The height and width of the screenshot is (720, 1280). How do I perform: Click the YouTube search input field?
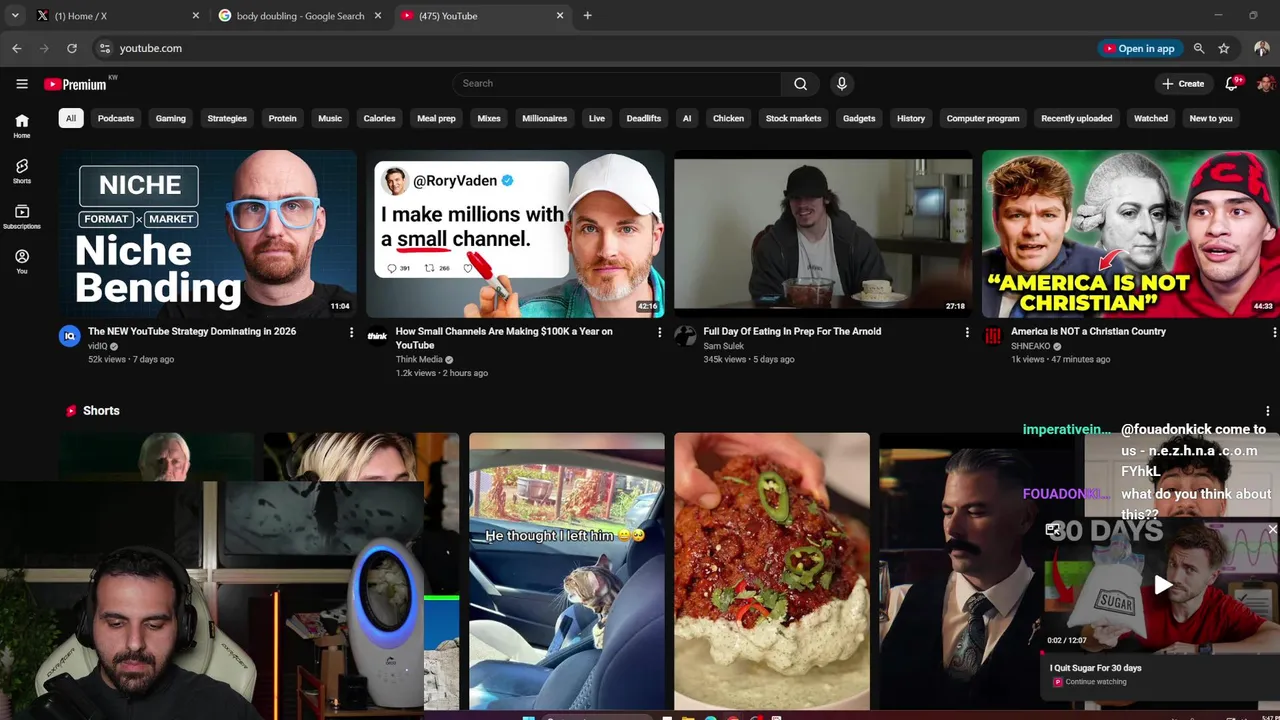[616, 84]
